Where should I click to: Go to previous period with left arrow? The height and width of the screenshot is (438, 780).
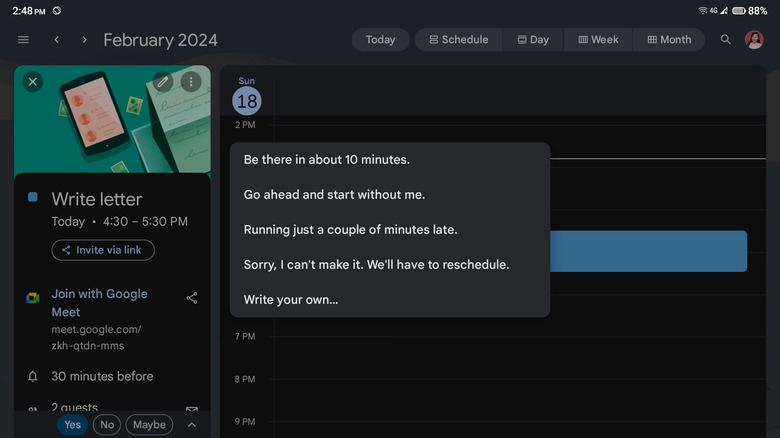click(57, 40)
